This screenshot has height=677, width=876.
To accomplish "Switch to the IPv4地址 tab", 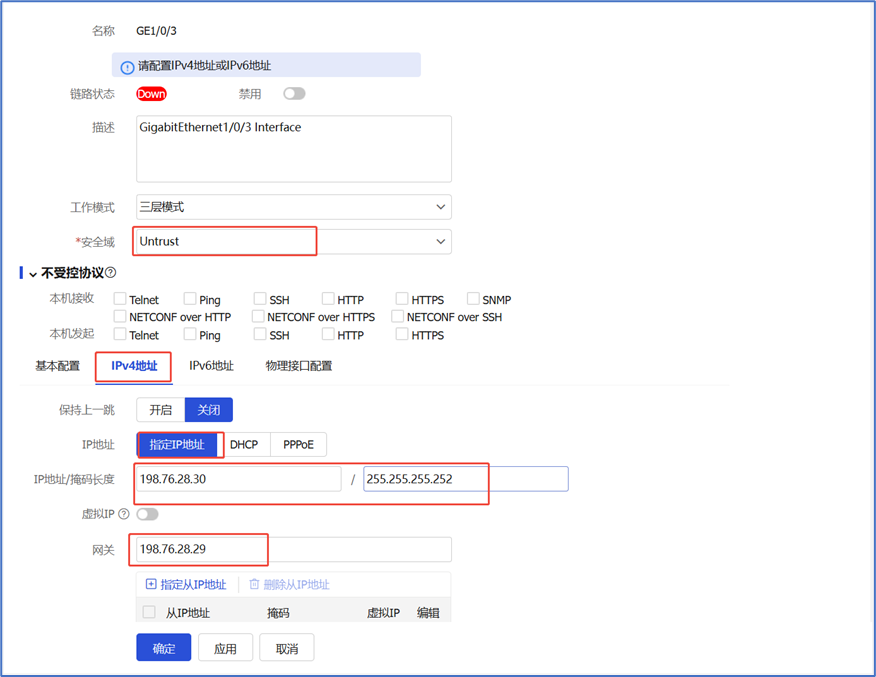I will [134, 366].
